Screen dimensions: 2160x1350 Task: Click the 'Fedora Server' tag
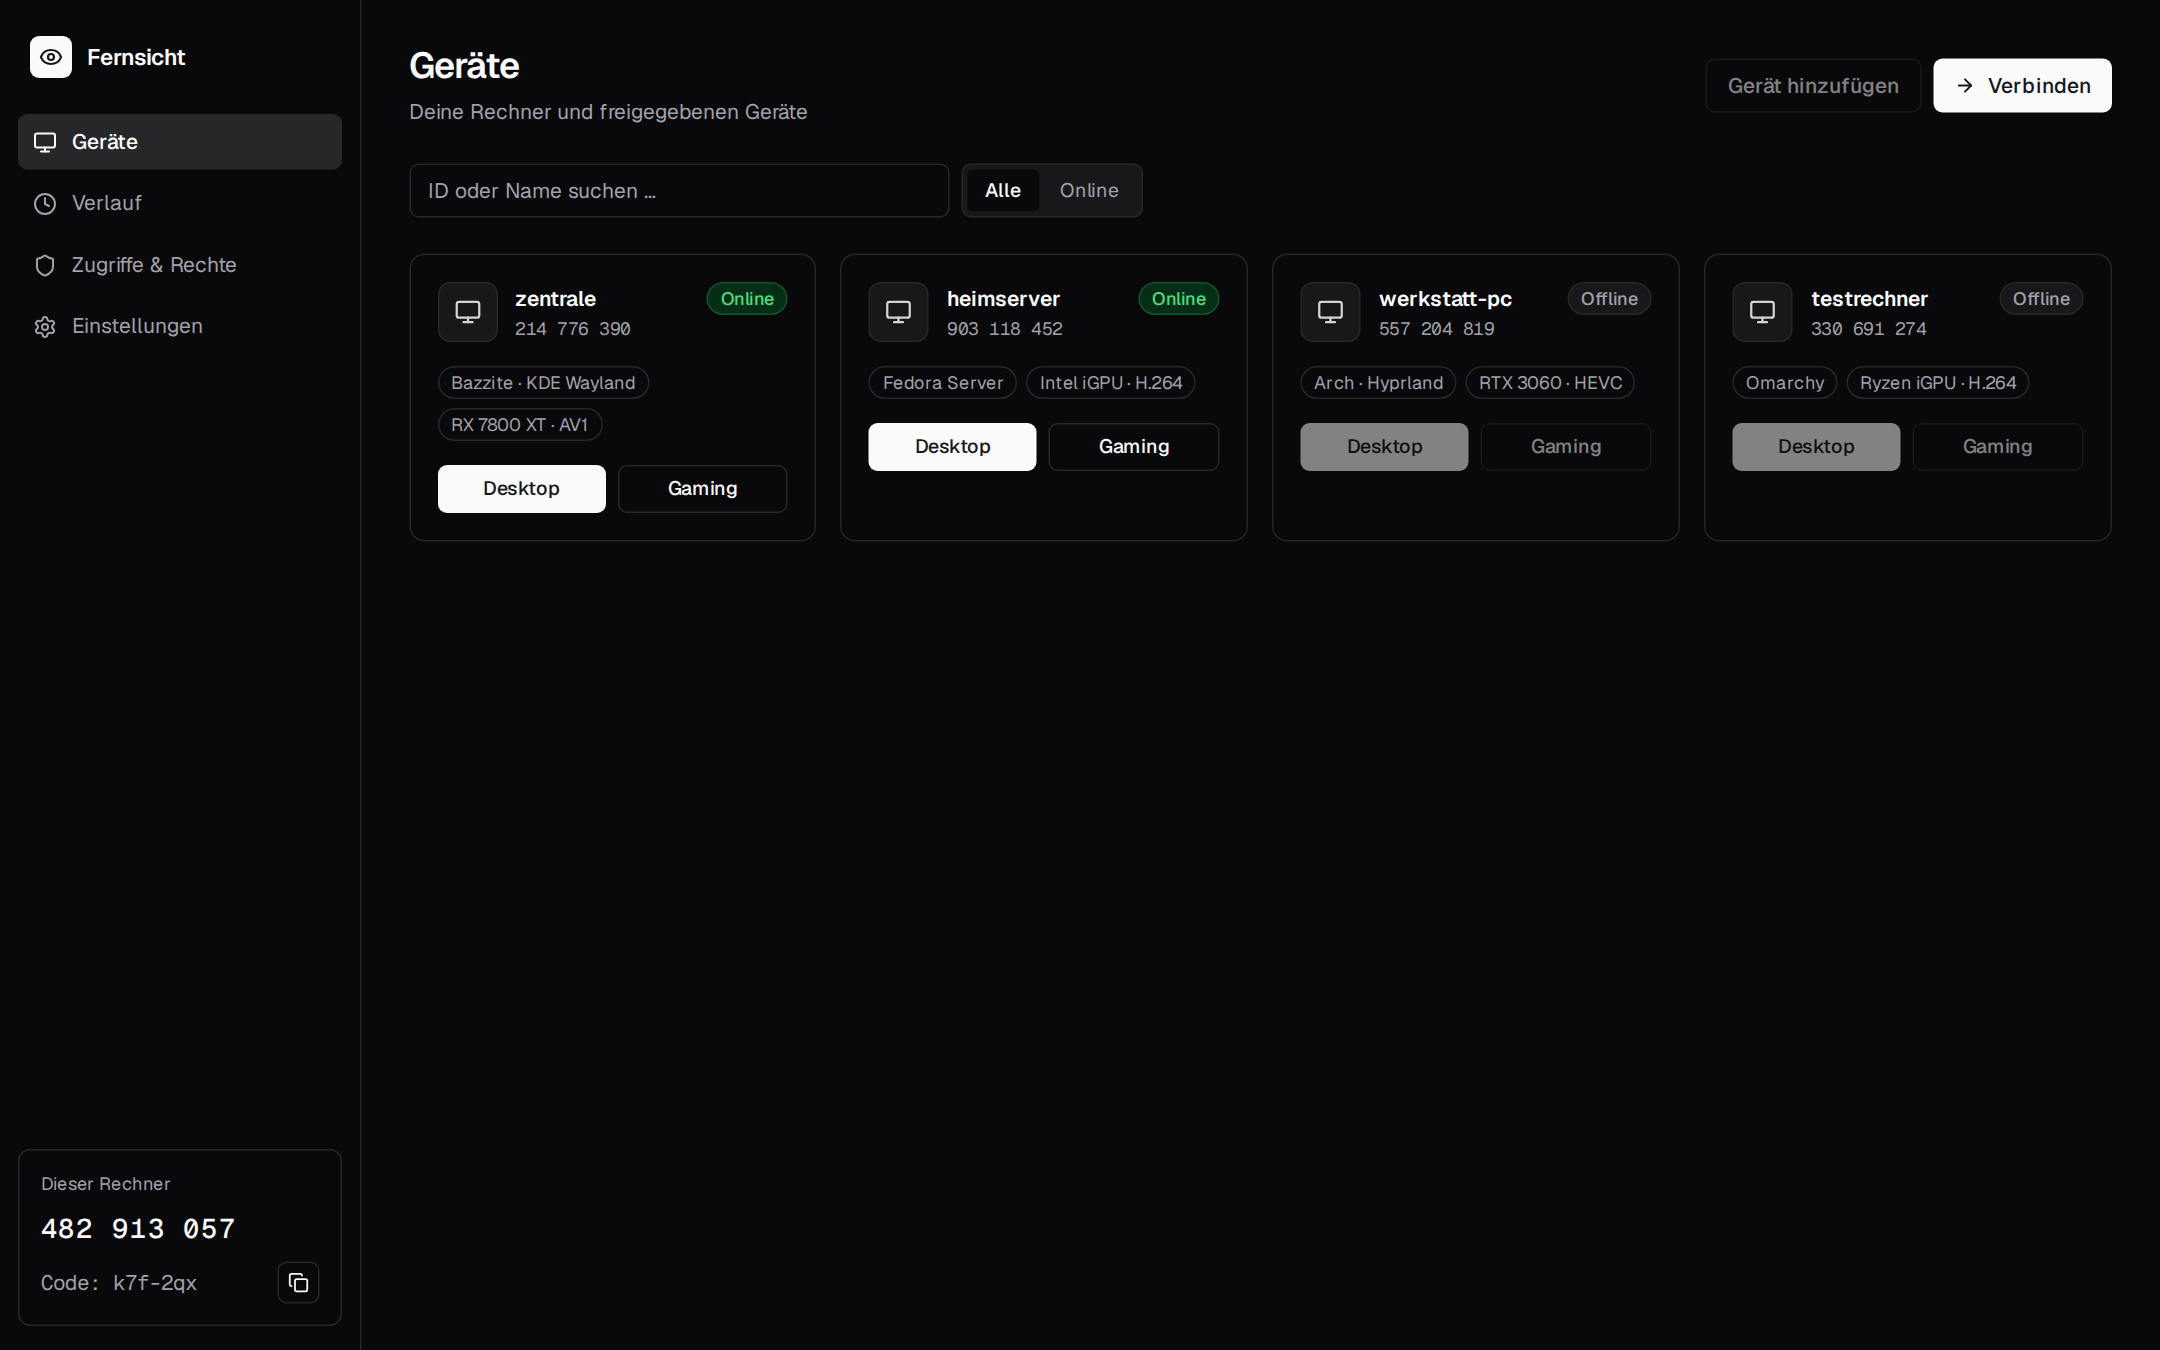[943, 383]
